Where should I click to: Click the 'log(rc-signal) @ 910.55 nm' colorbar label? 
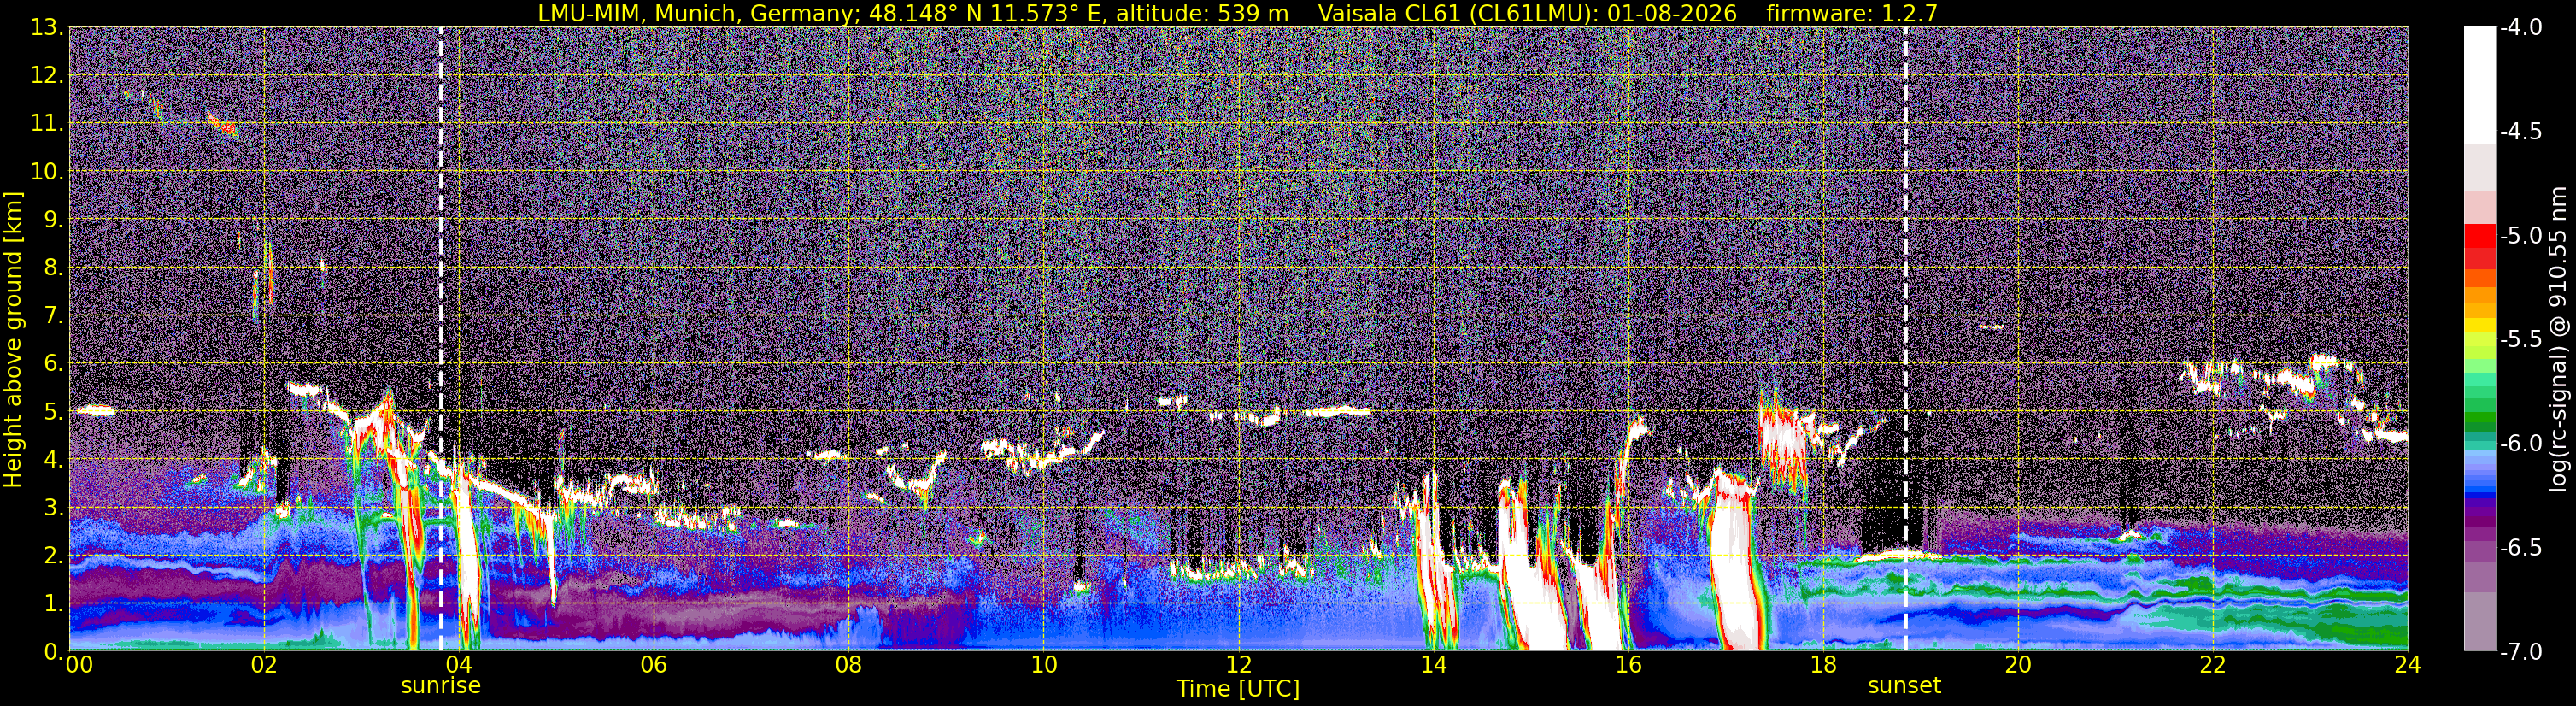[x=2561, y=339]
